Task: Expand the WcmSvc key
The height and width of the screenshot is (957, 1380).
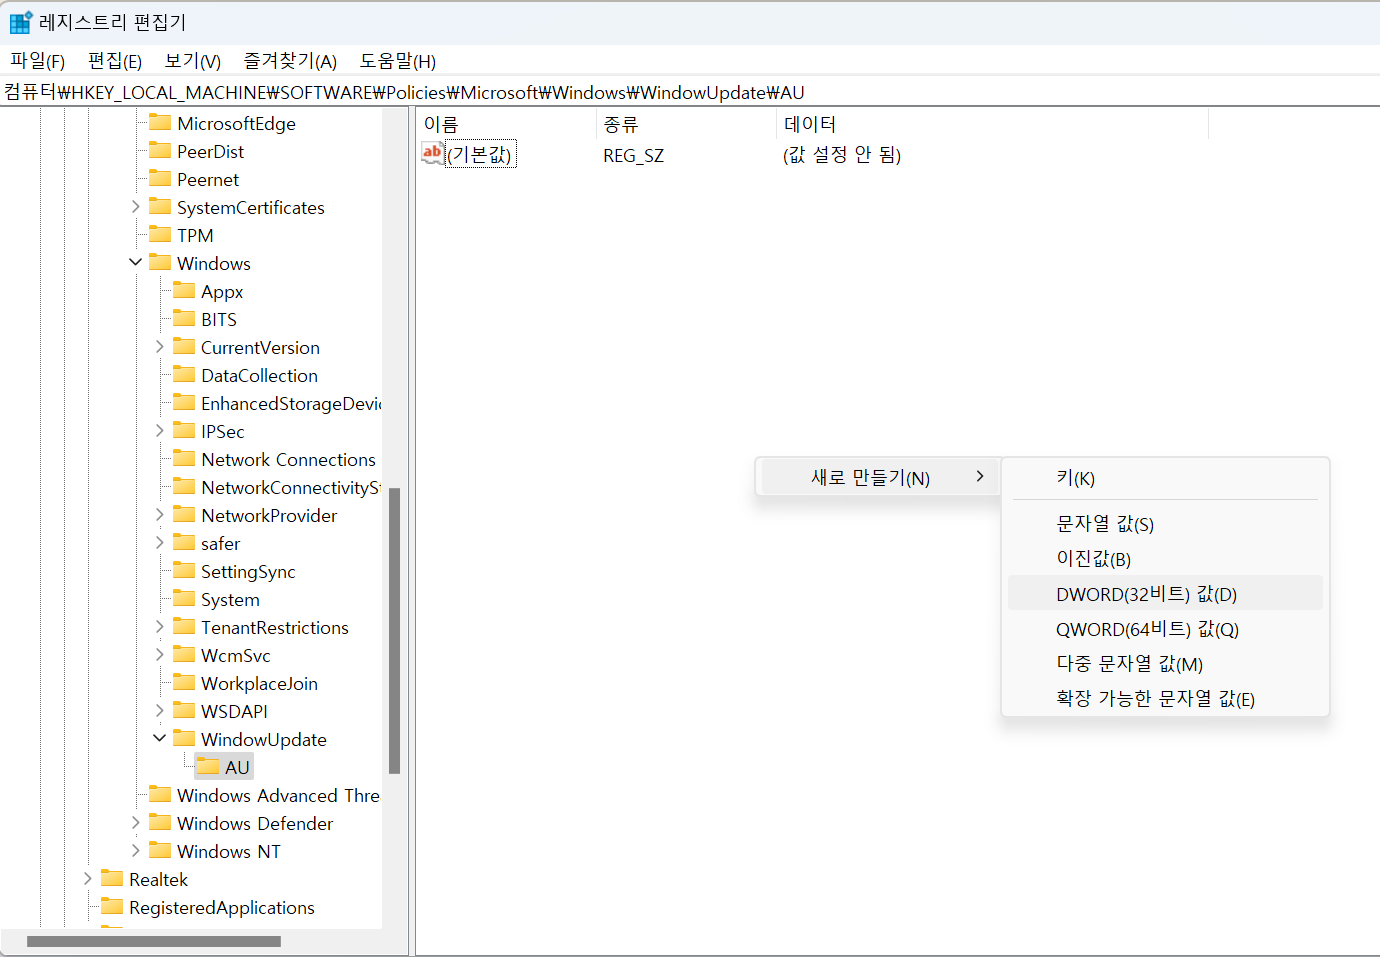Action: click(159, 655)
